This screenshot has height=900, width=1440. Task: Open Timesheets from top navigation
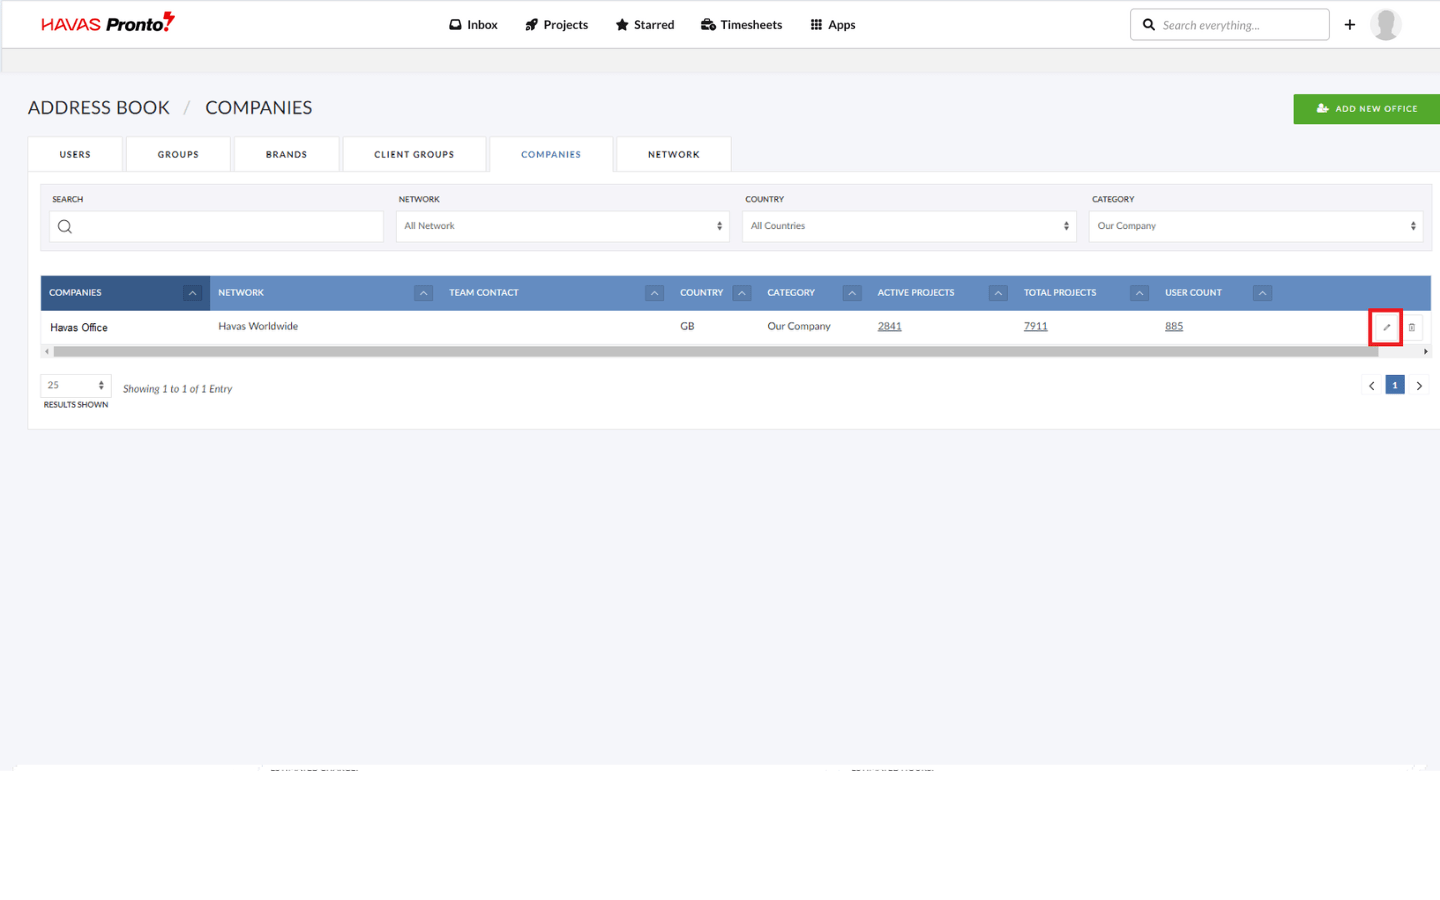(741, 25)
